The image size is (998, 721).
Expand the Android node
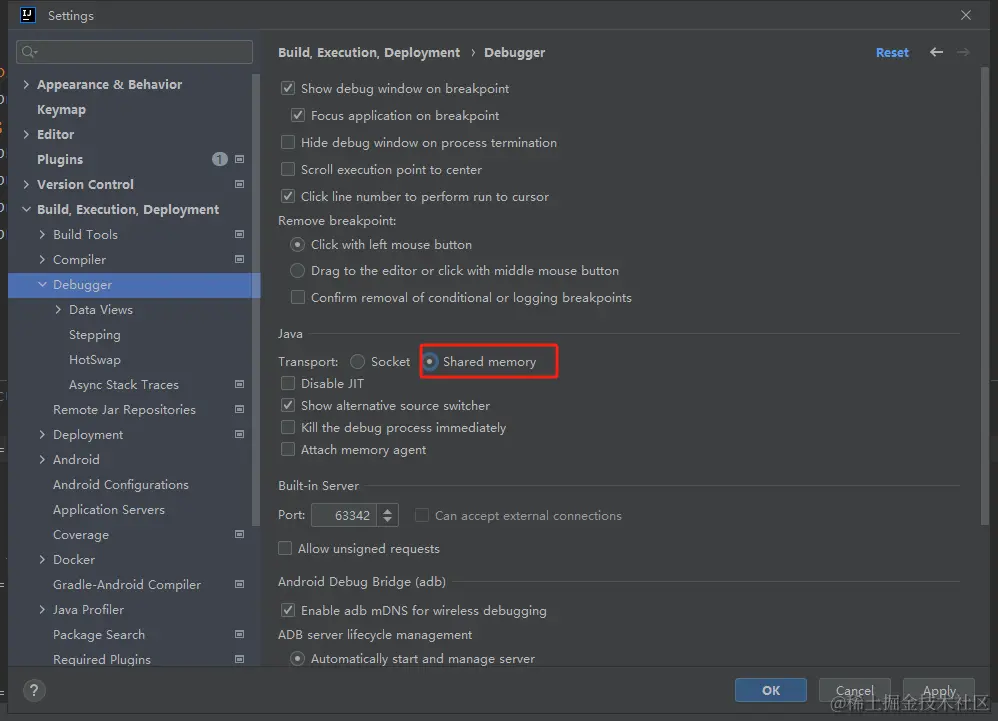click(x=42, y=459)
